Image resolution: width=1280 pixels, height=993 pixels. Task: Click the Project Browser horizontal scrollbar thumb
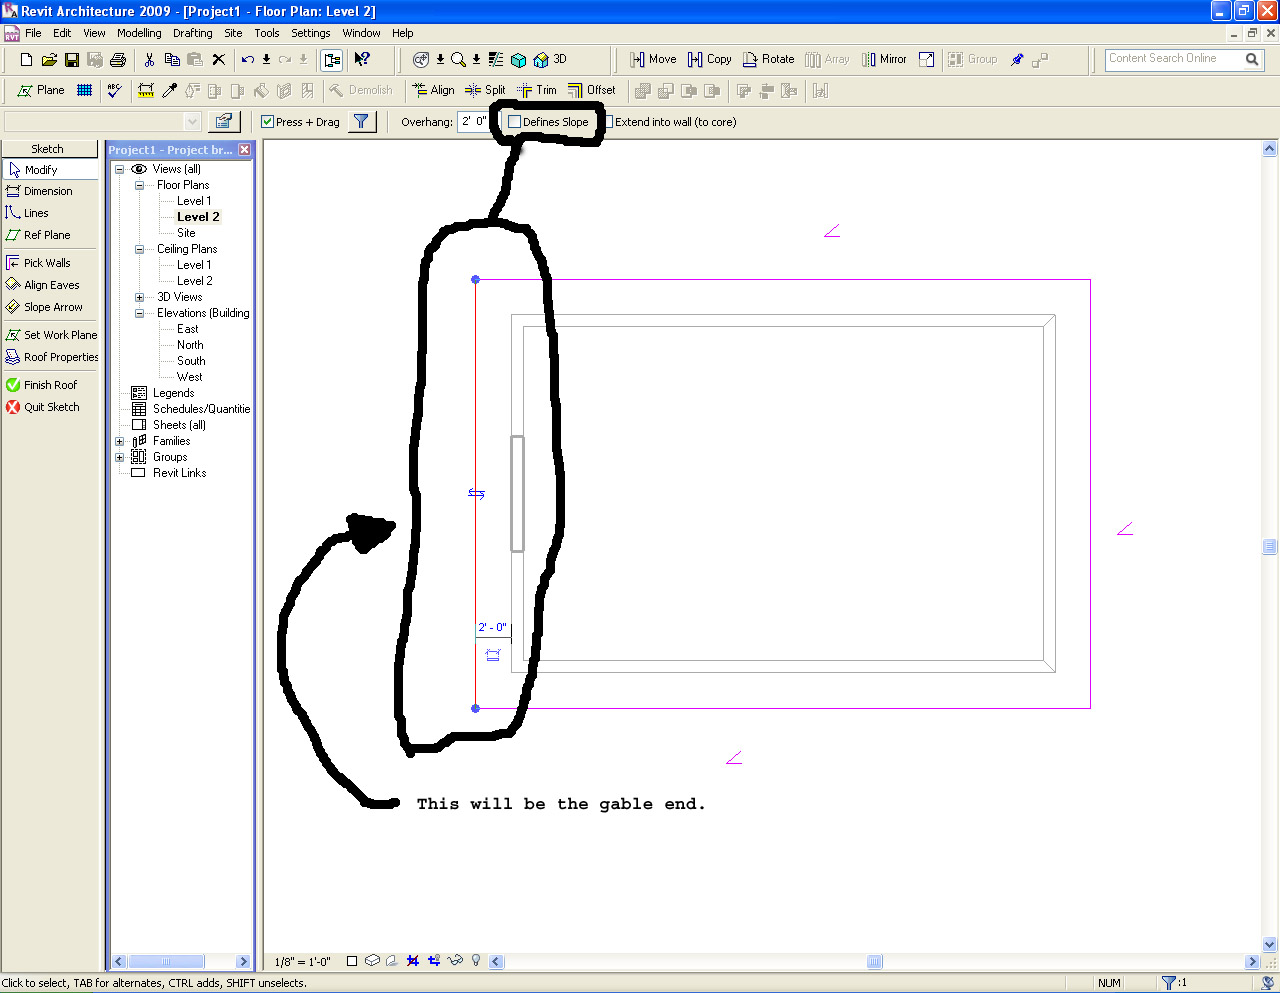pyautogui.click(x=165, y=962)
